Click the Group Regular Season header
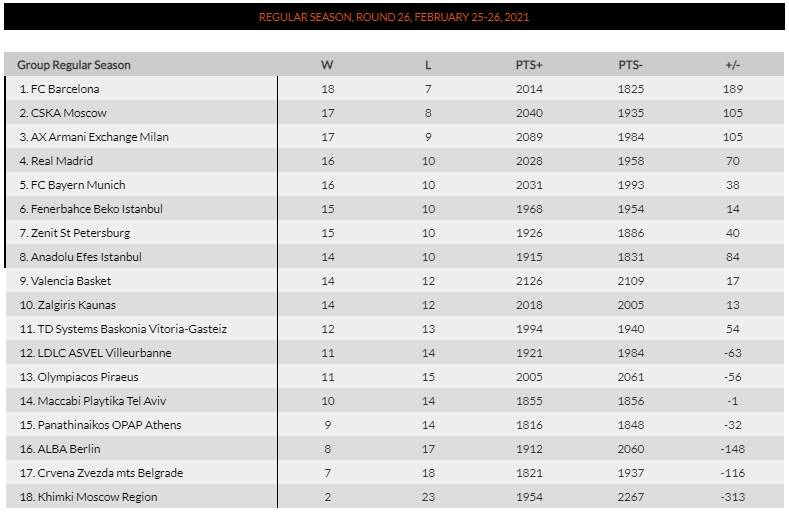Viewport: 789px width, 514px height. point(74,65)
